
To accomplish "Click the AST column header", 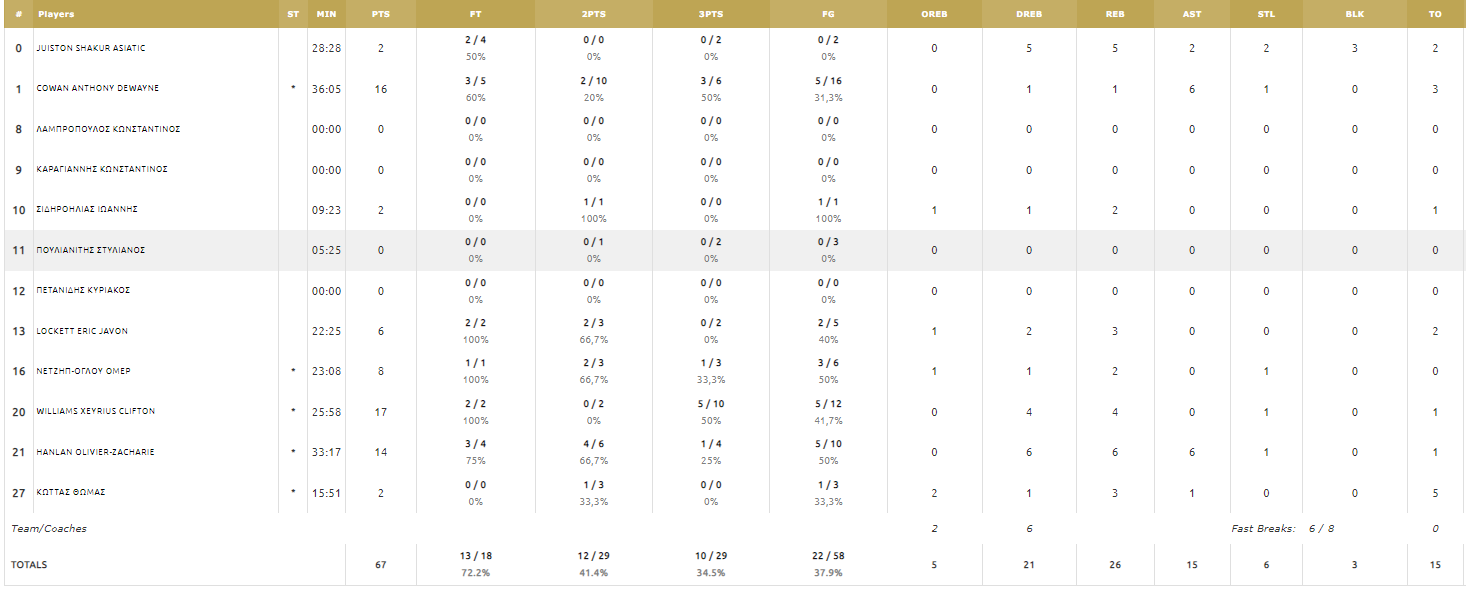I will [x=1192, y=14].
